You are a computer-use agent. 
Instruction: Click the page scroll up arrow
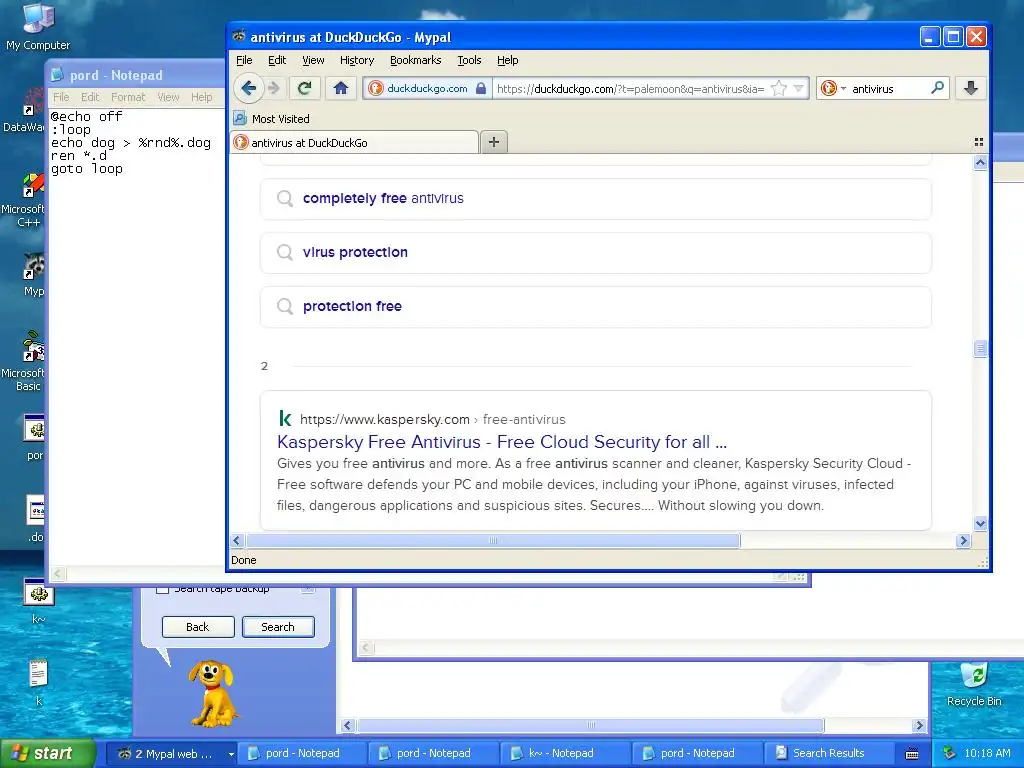click(x=980, y=163)
